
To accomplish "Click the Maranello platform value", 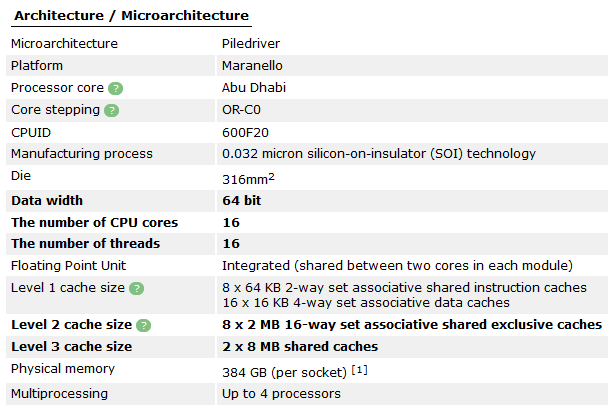I will [x=252, y=66].
